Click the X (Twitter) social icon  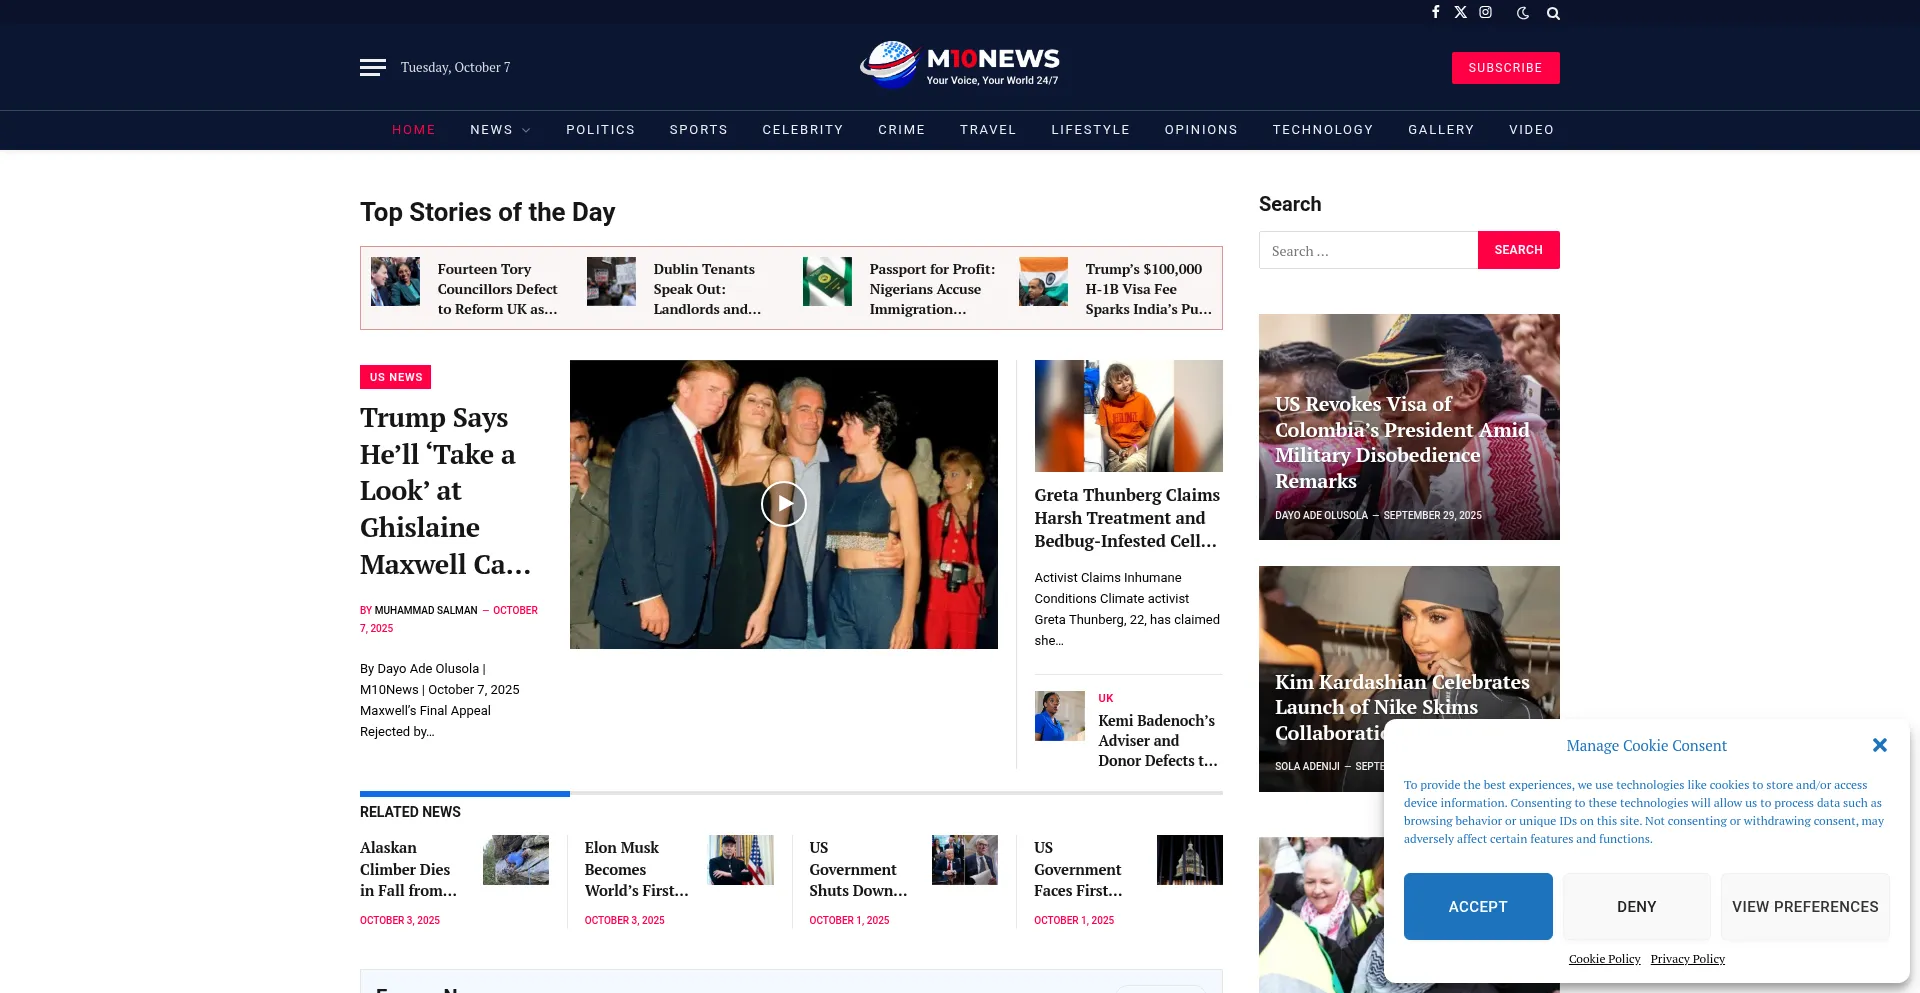click(x=1461, y=13)
